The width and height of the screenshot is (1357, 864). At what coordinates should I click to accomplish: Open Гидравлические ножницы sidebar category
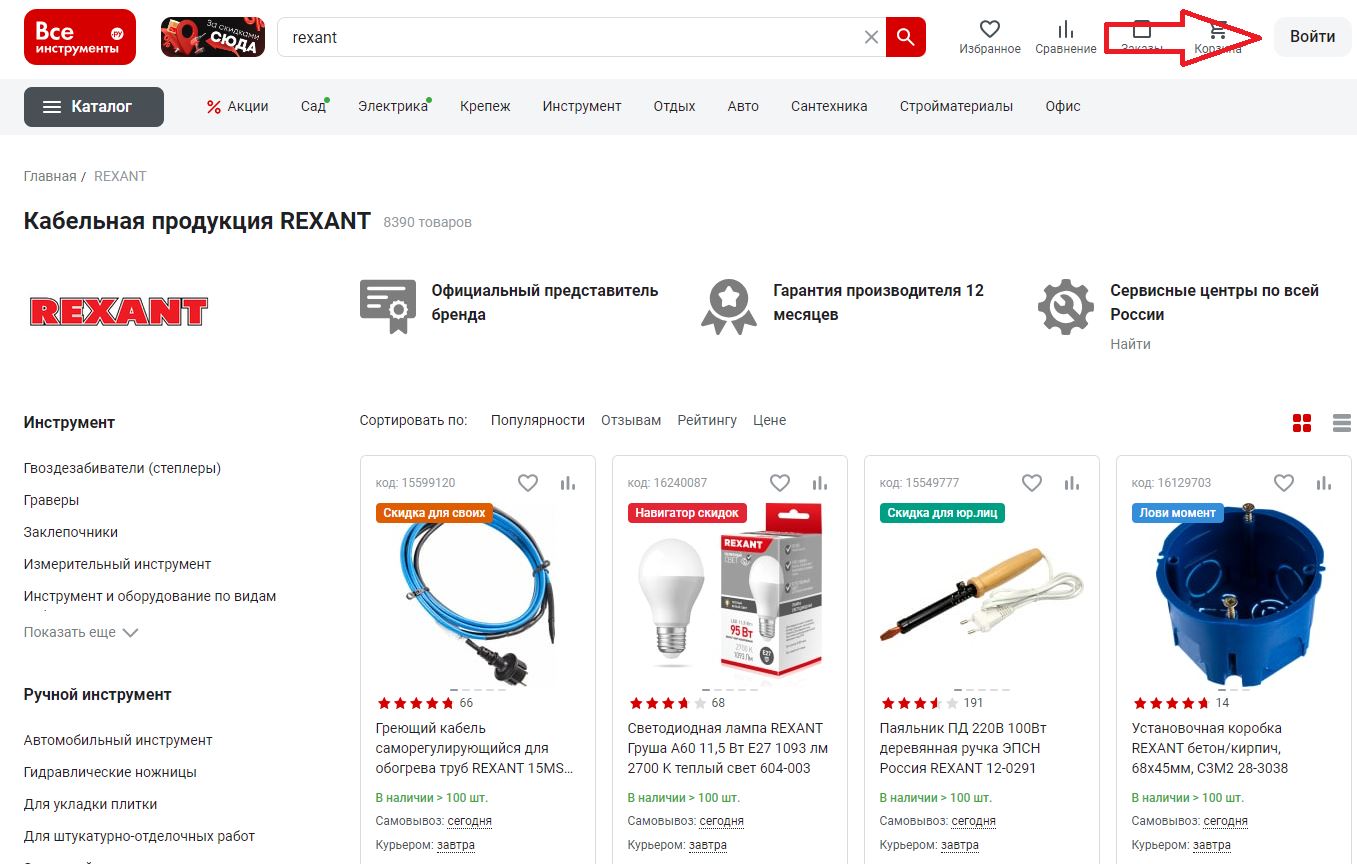110,772
